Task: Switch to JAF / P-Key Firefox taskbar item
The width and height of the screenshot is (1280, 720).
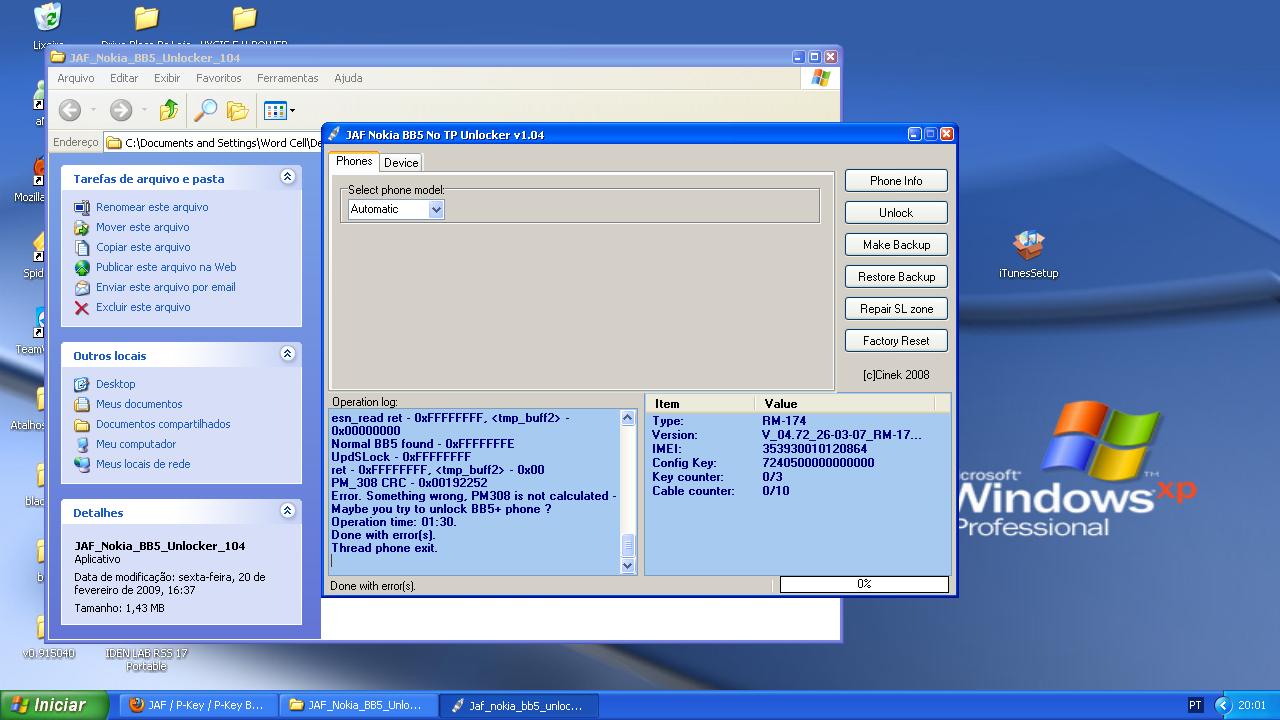Action: 197,705
